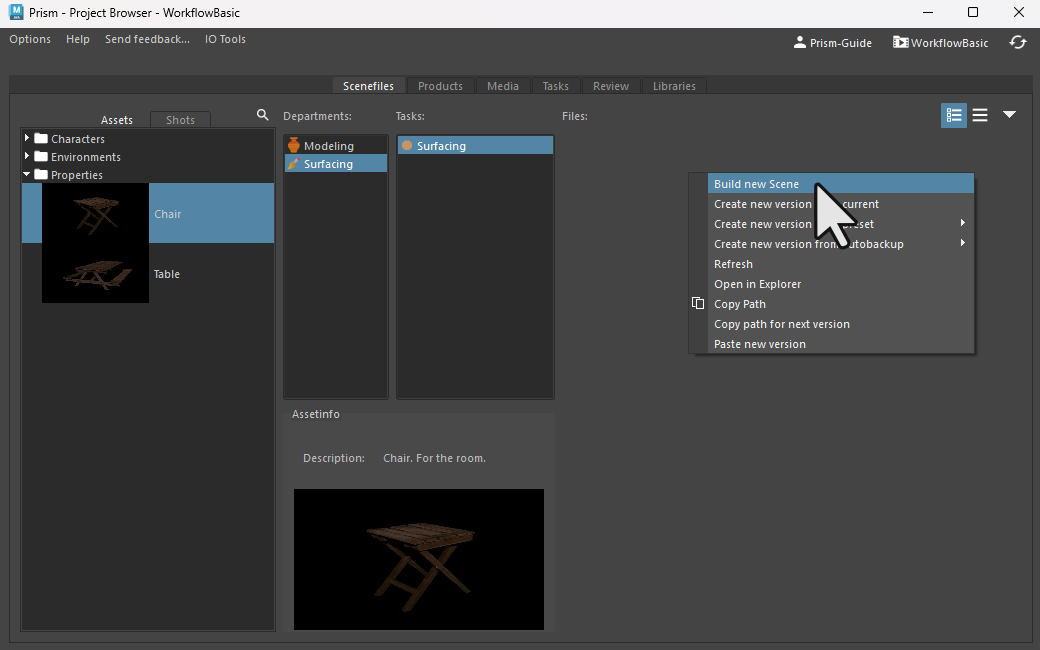
Task: Expand the Characters folder
Action: [x=25, y=138]
